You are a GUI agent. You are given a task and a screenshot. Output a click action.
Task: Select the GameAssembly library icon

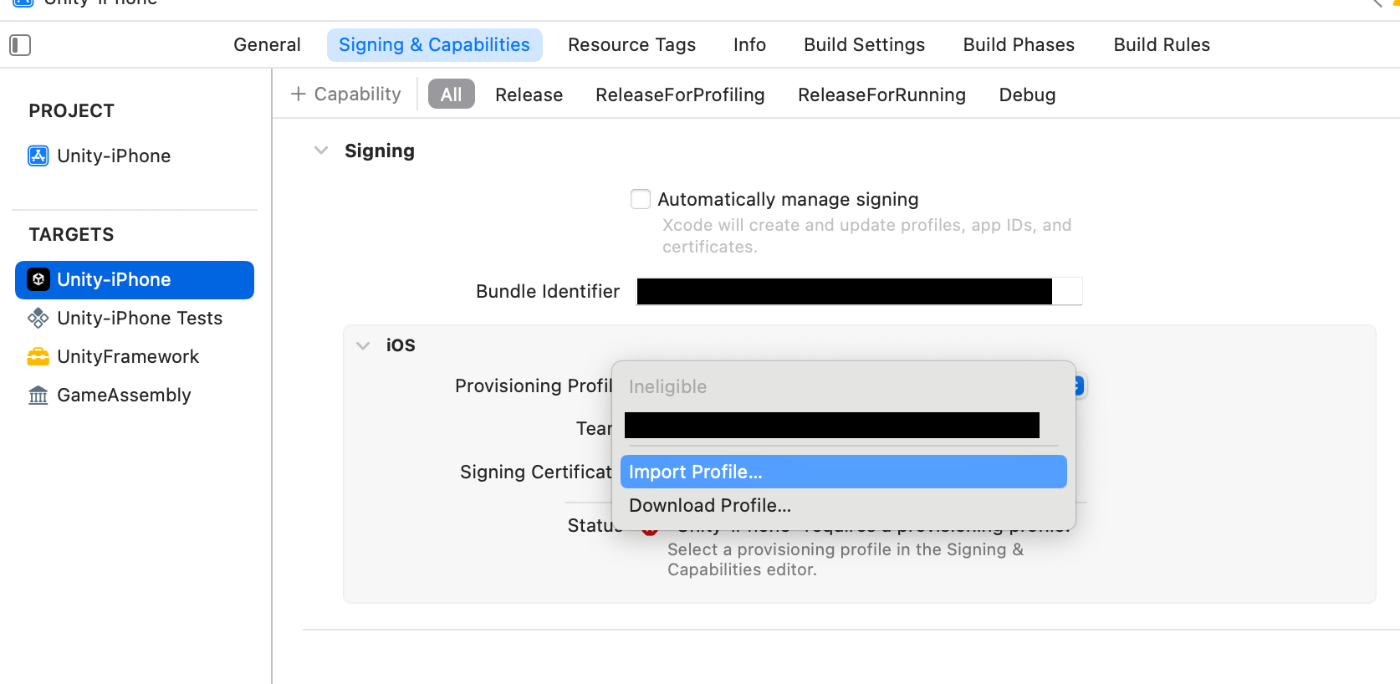click(x=38, y=395)
